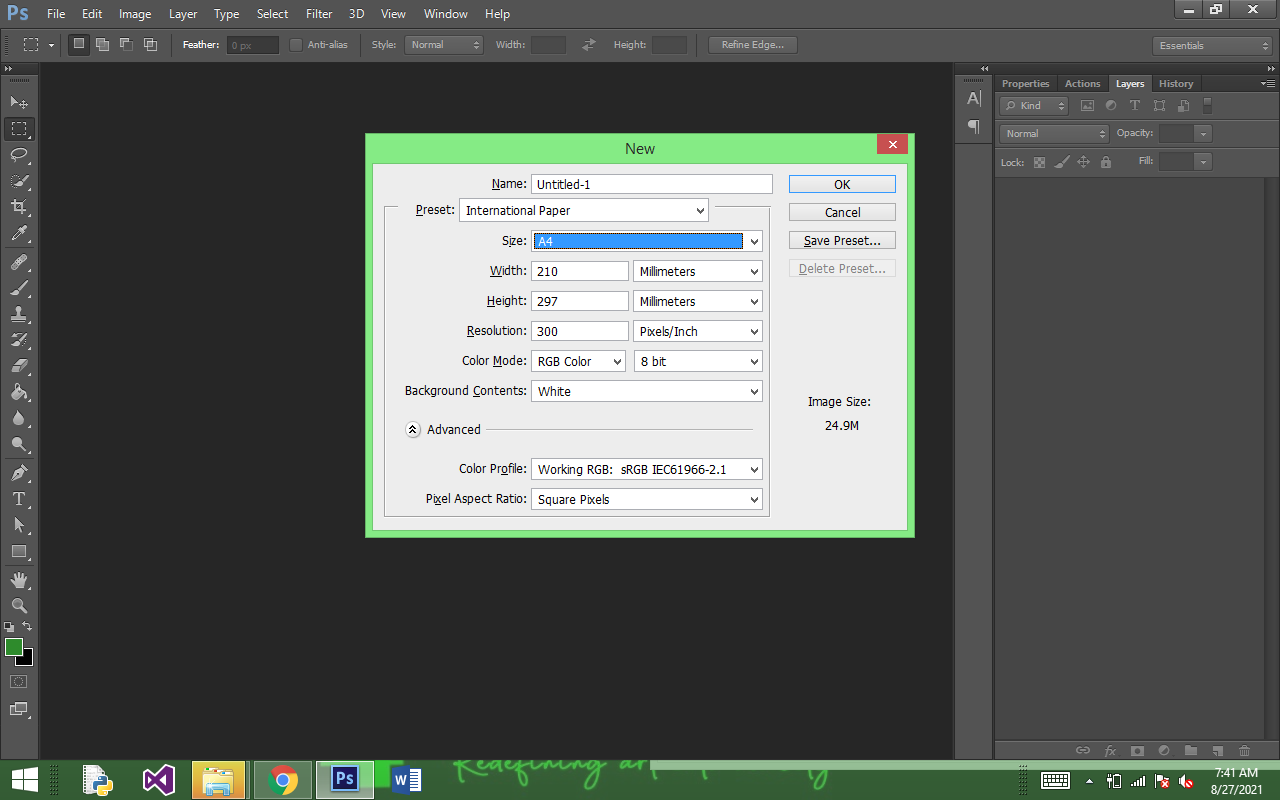The width and height of the screenshot is (1280, 800).
Task: Select the Blur tool
Action: coord(19,418)
